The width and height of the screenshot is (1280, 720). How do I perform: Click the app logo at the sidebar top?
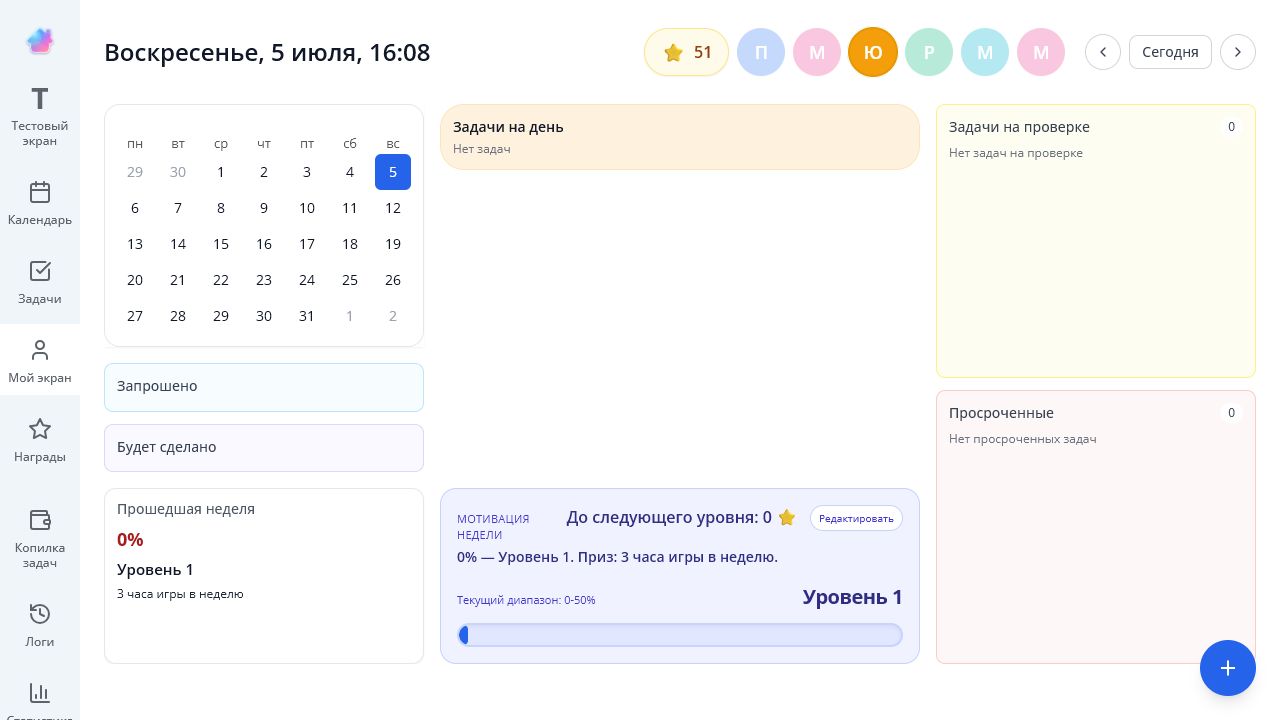(40, 41)
